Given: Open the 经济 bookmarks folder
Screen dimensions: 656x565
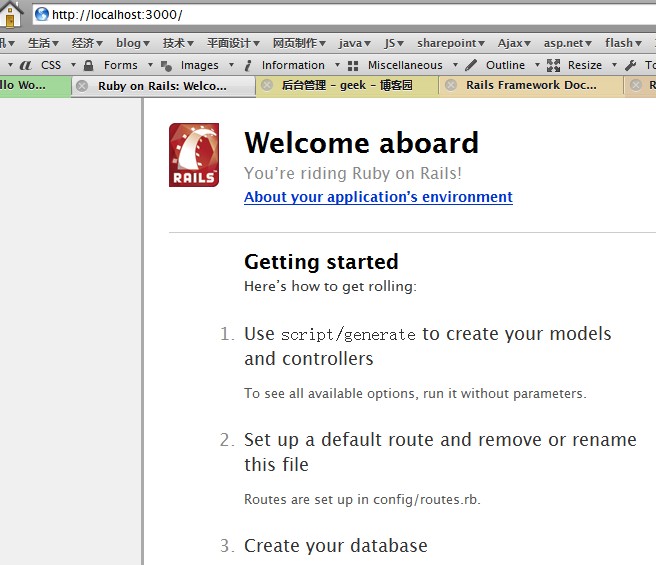Looking at the screenshot, I should (87, 43).
